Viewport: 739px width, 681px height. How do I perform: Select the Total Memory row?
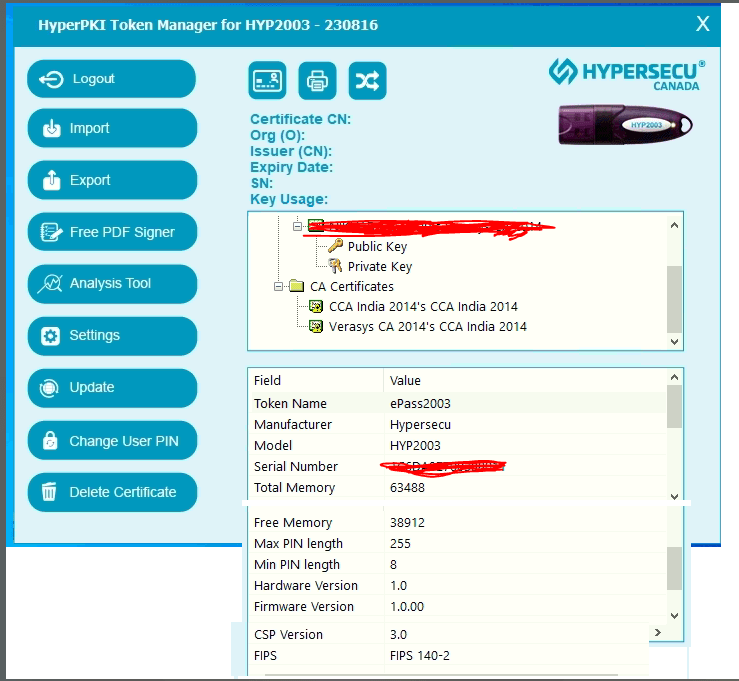(x=458, y=487)
